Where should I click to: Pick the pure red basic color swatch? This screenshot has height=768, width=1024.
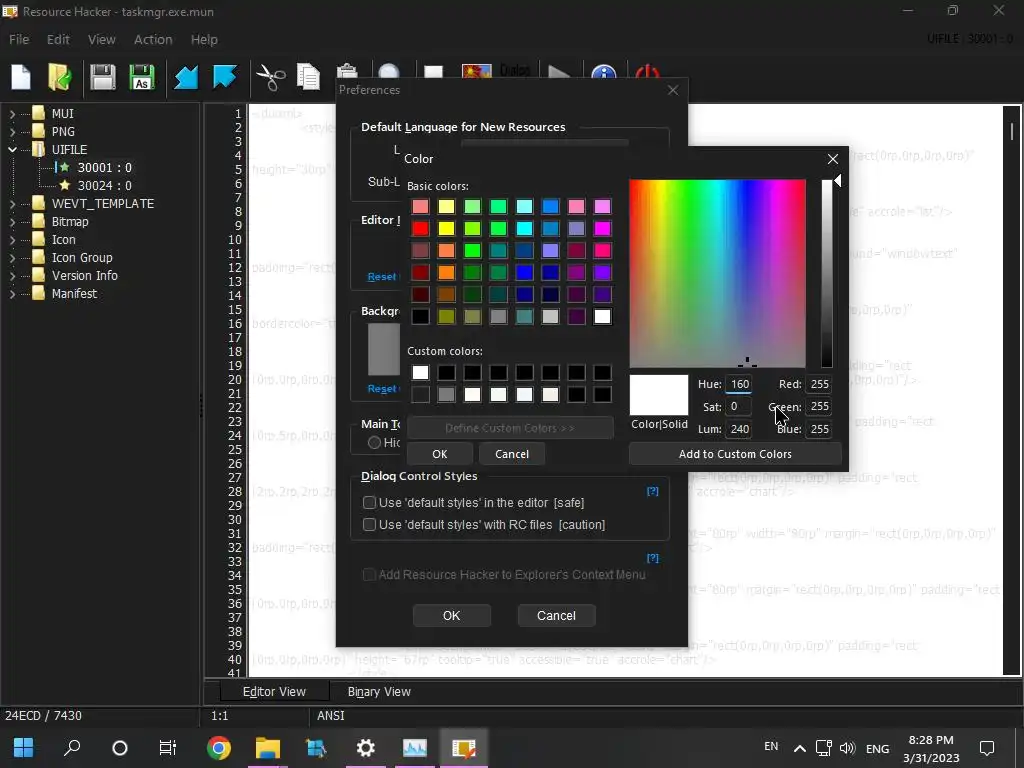click(421, 229)
